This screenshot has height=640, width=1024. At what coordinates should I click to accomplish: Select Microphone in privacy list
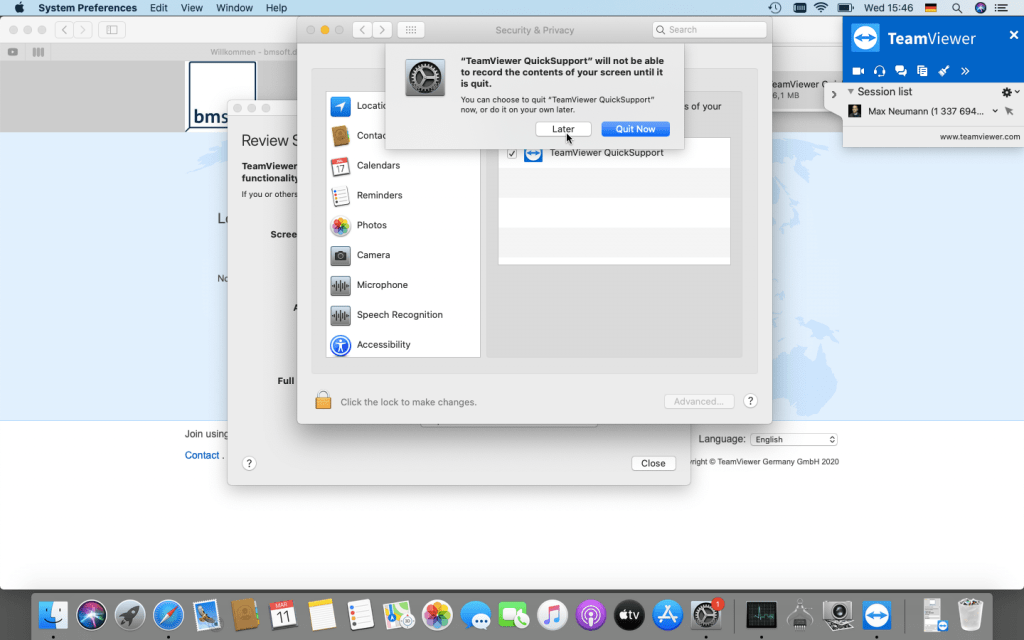pos(403,285)
